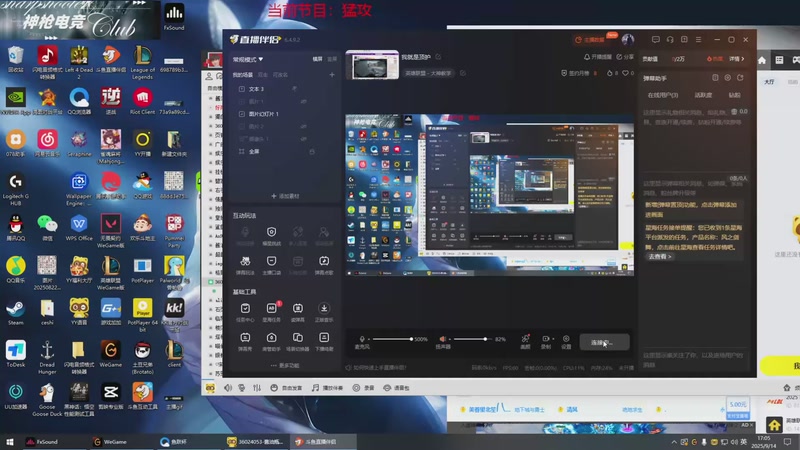Open the 主播口袋 tool
The width and height of the screenshot is (800, 450).
pos(271,265)
